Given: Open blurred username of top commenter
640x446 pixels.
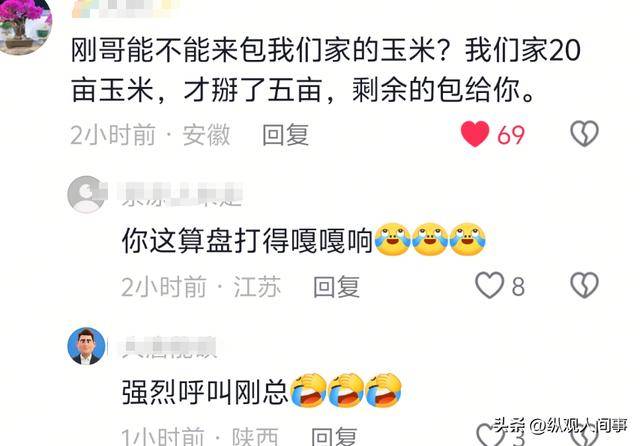Looking at the screenshot, I should pyautogui.click(x=122, y=8).
